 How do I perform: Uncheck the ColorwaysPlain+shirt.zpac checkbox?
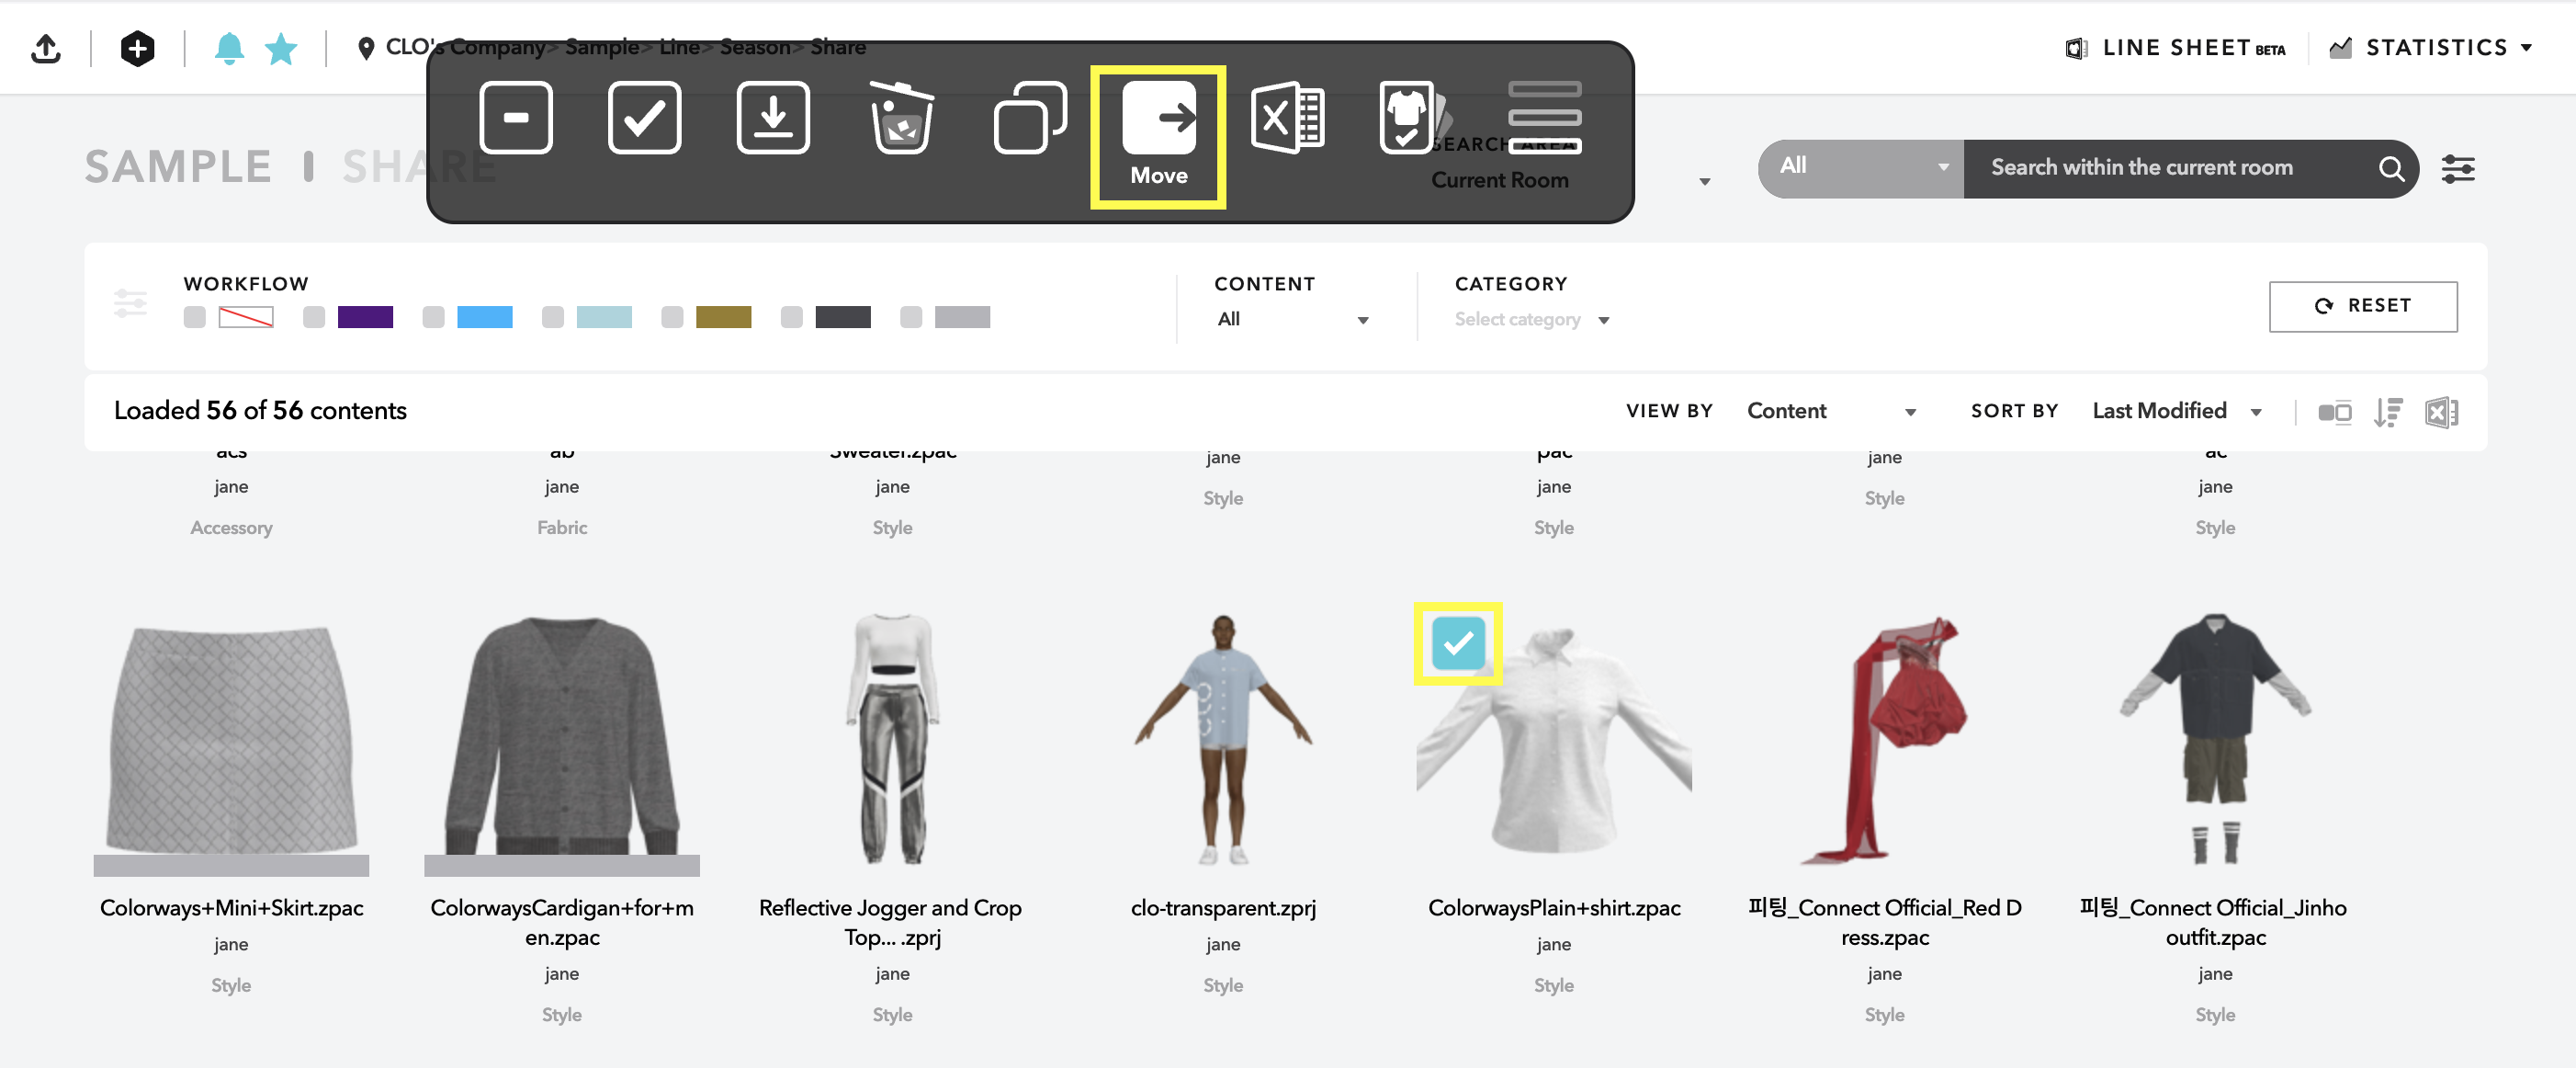coord(1458,643)
